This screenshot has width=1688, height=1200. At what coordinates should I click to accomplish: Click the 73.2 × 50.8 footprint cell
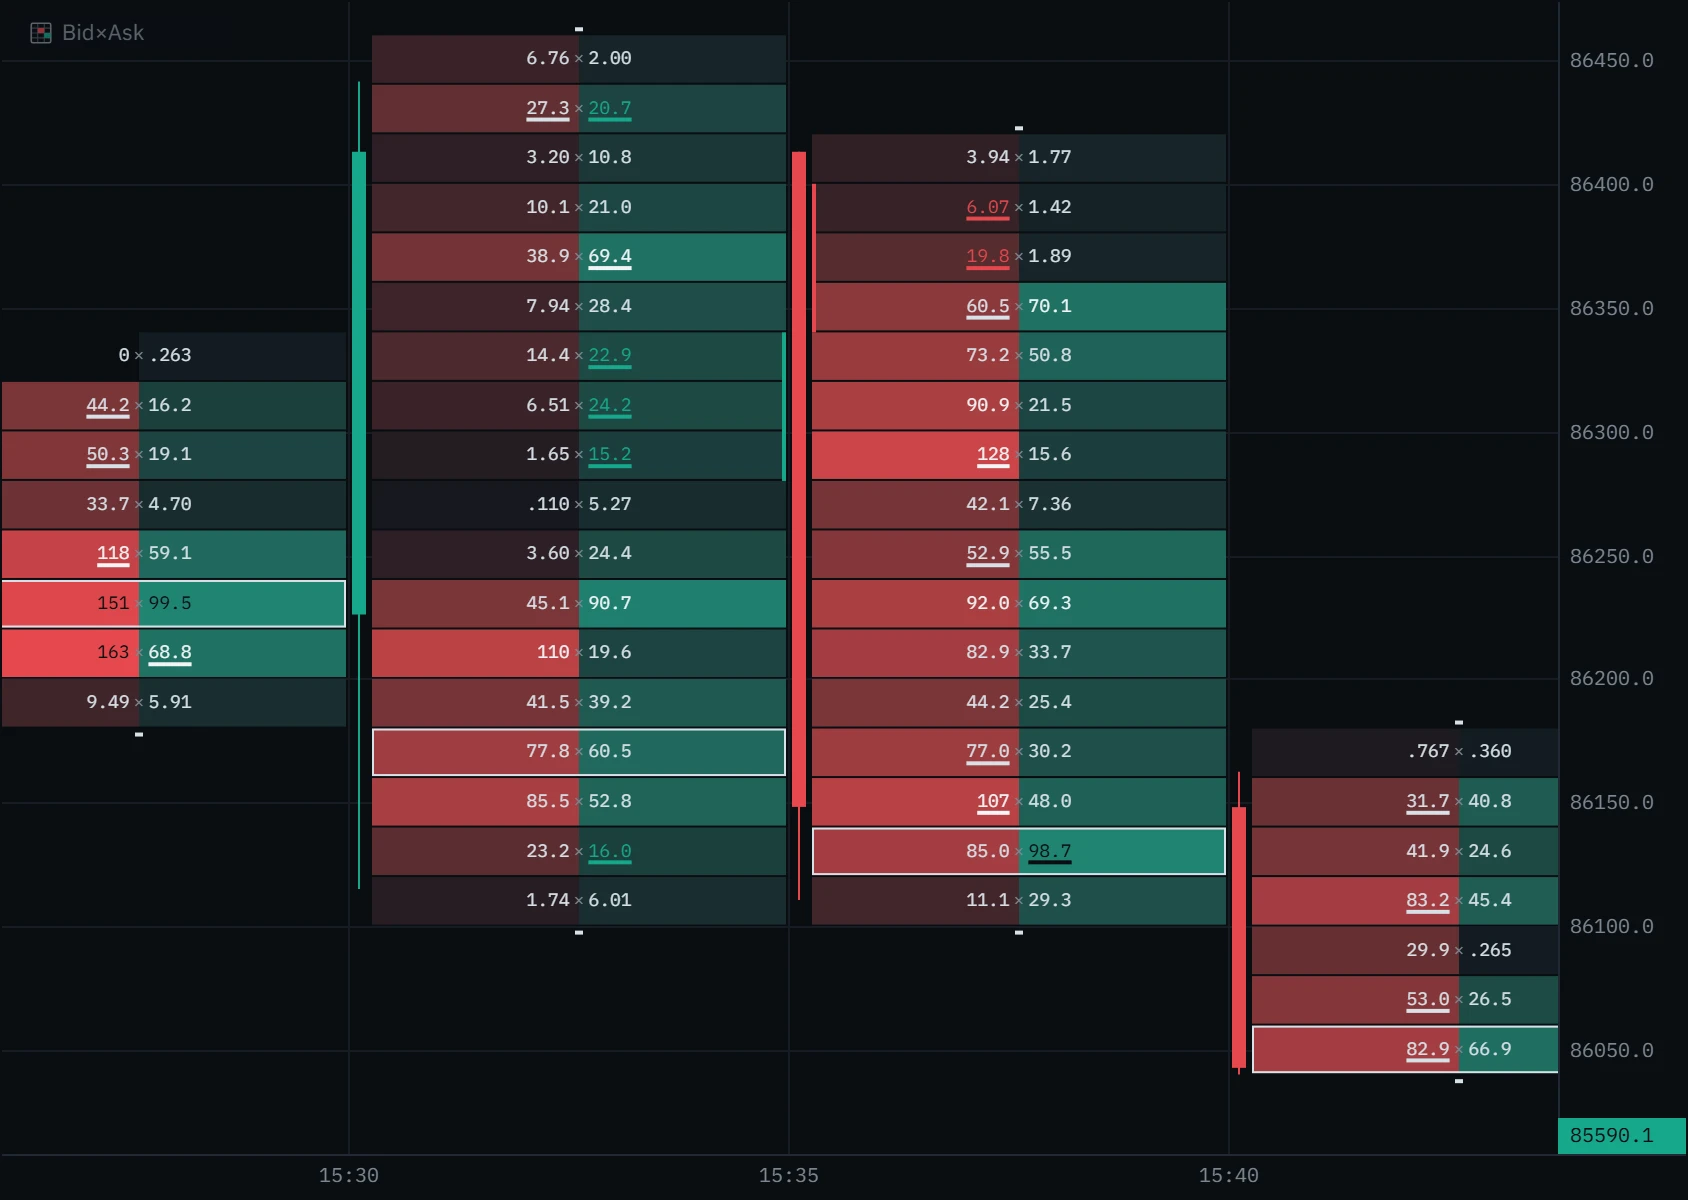point(1019,356)
